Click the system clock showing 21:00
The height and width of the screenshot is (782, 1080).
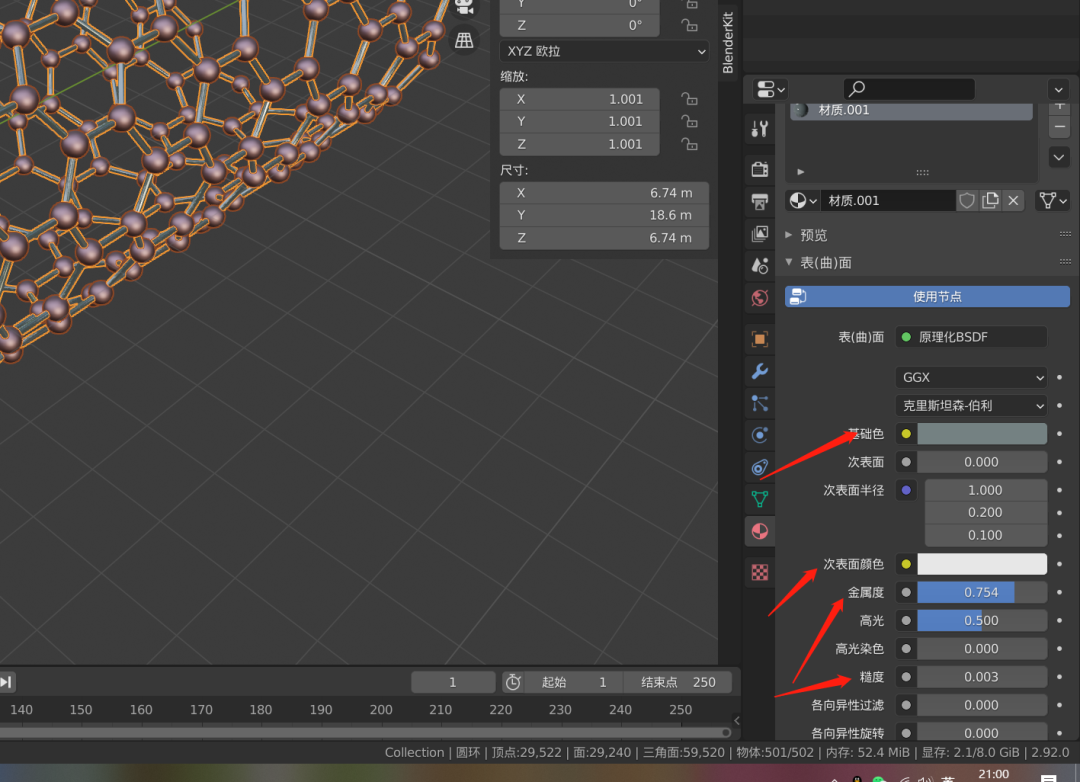pyautogui.click(x=993, y=774)
